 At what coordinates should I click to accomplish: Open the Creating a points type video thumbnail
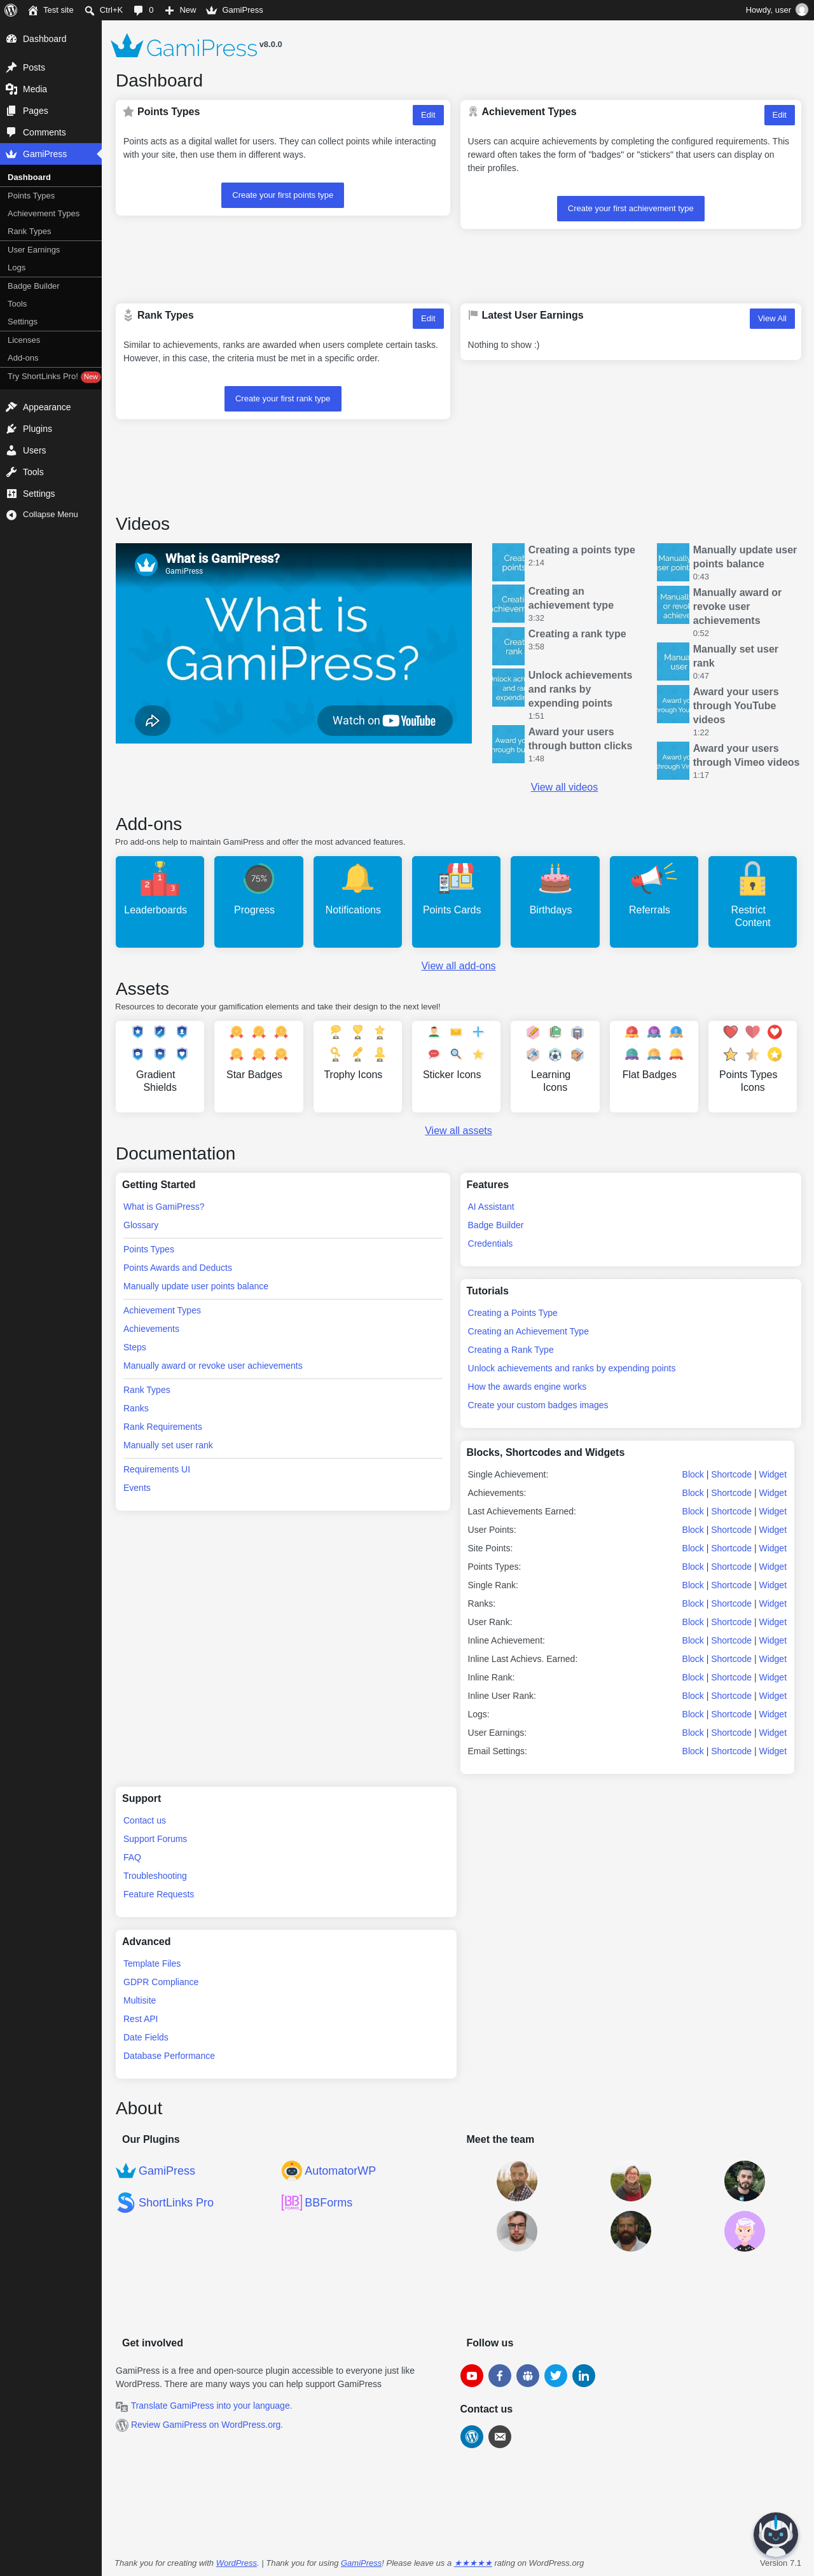[508, 562]
